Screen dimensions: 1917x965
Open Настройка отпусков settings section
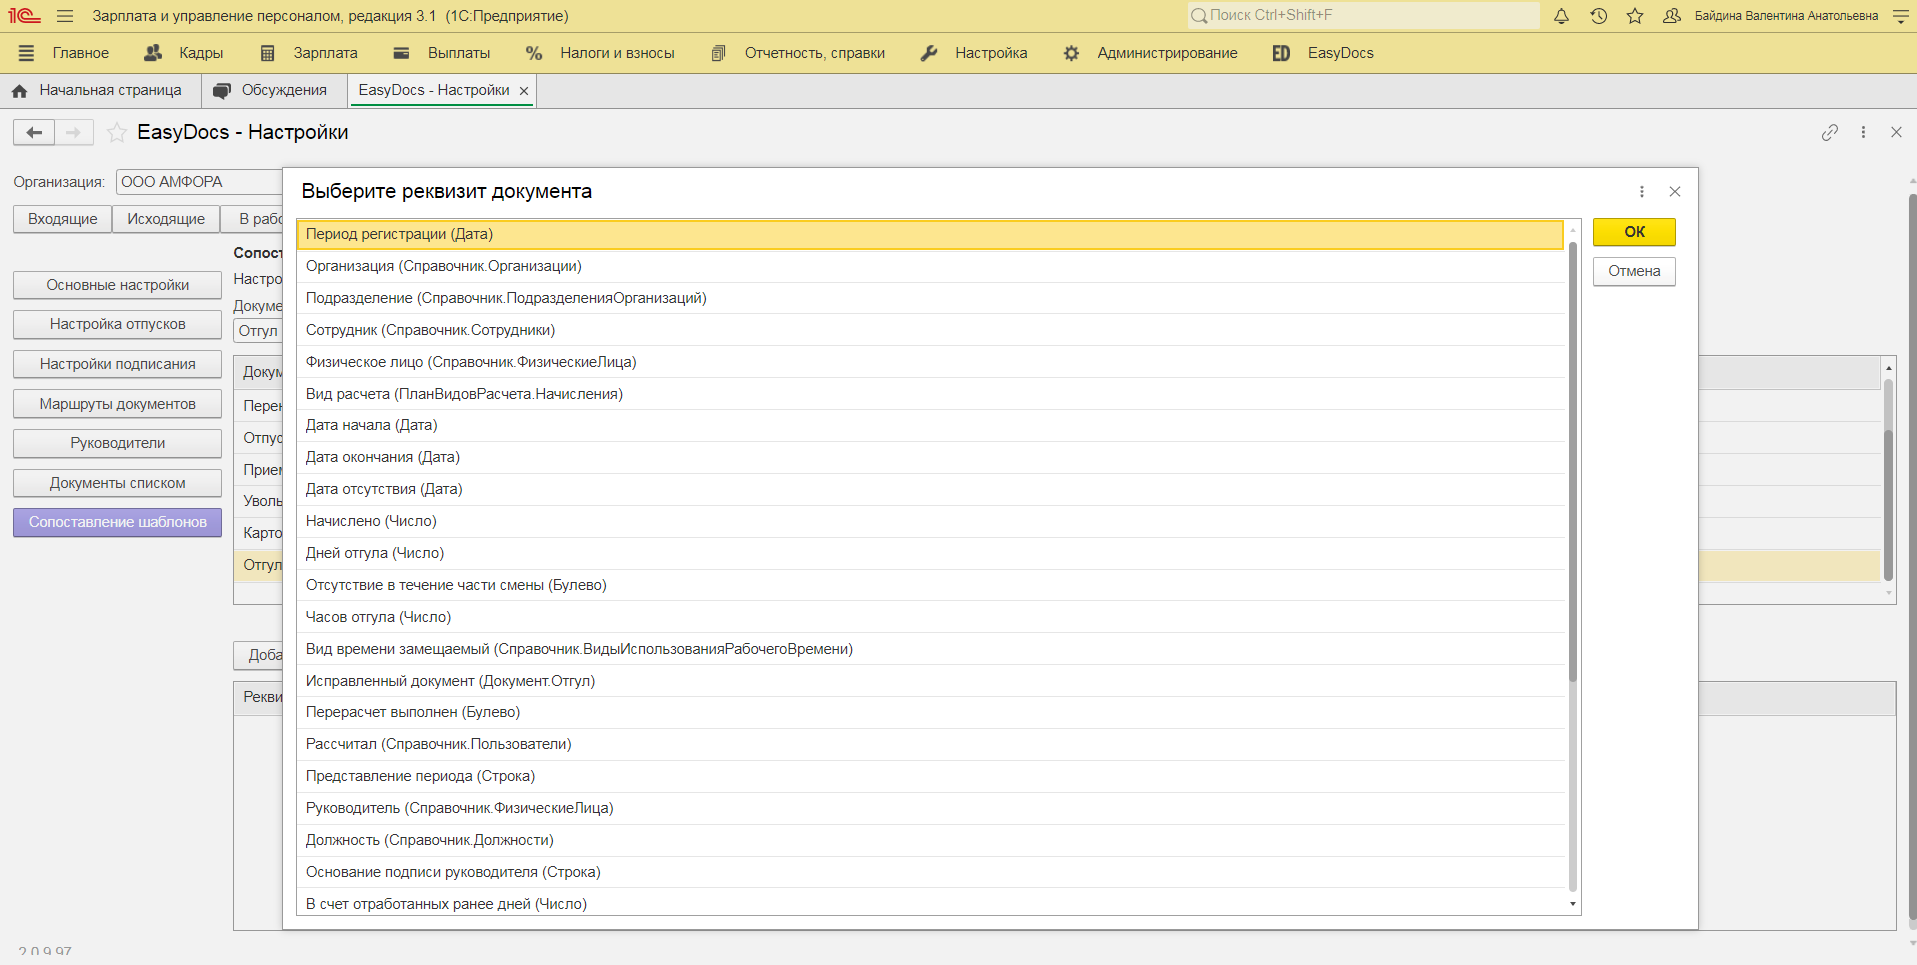tap(117, 324)
